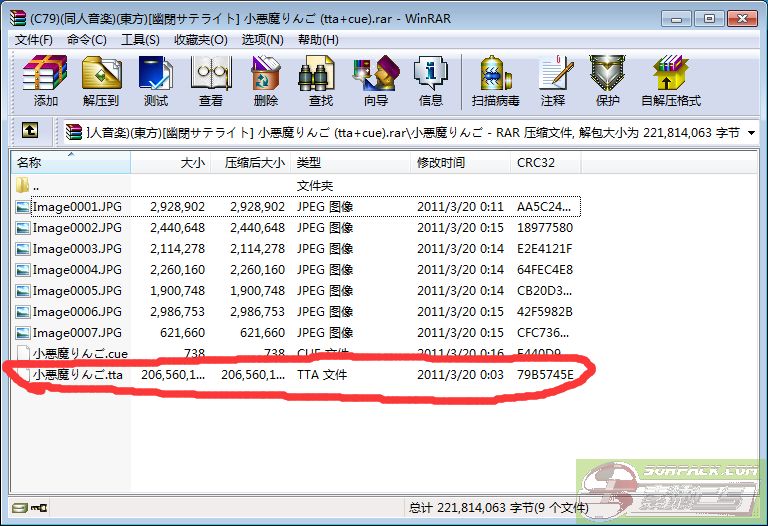Open the 文件(F) menu
This screenshot has height=526, width=768.
tap(33, 40)
